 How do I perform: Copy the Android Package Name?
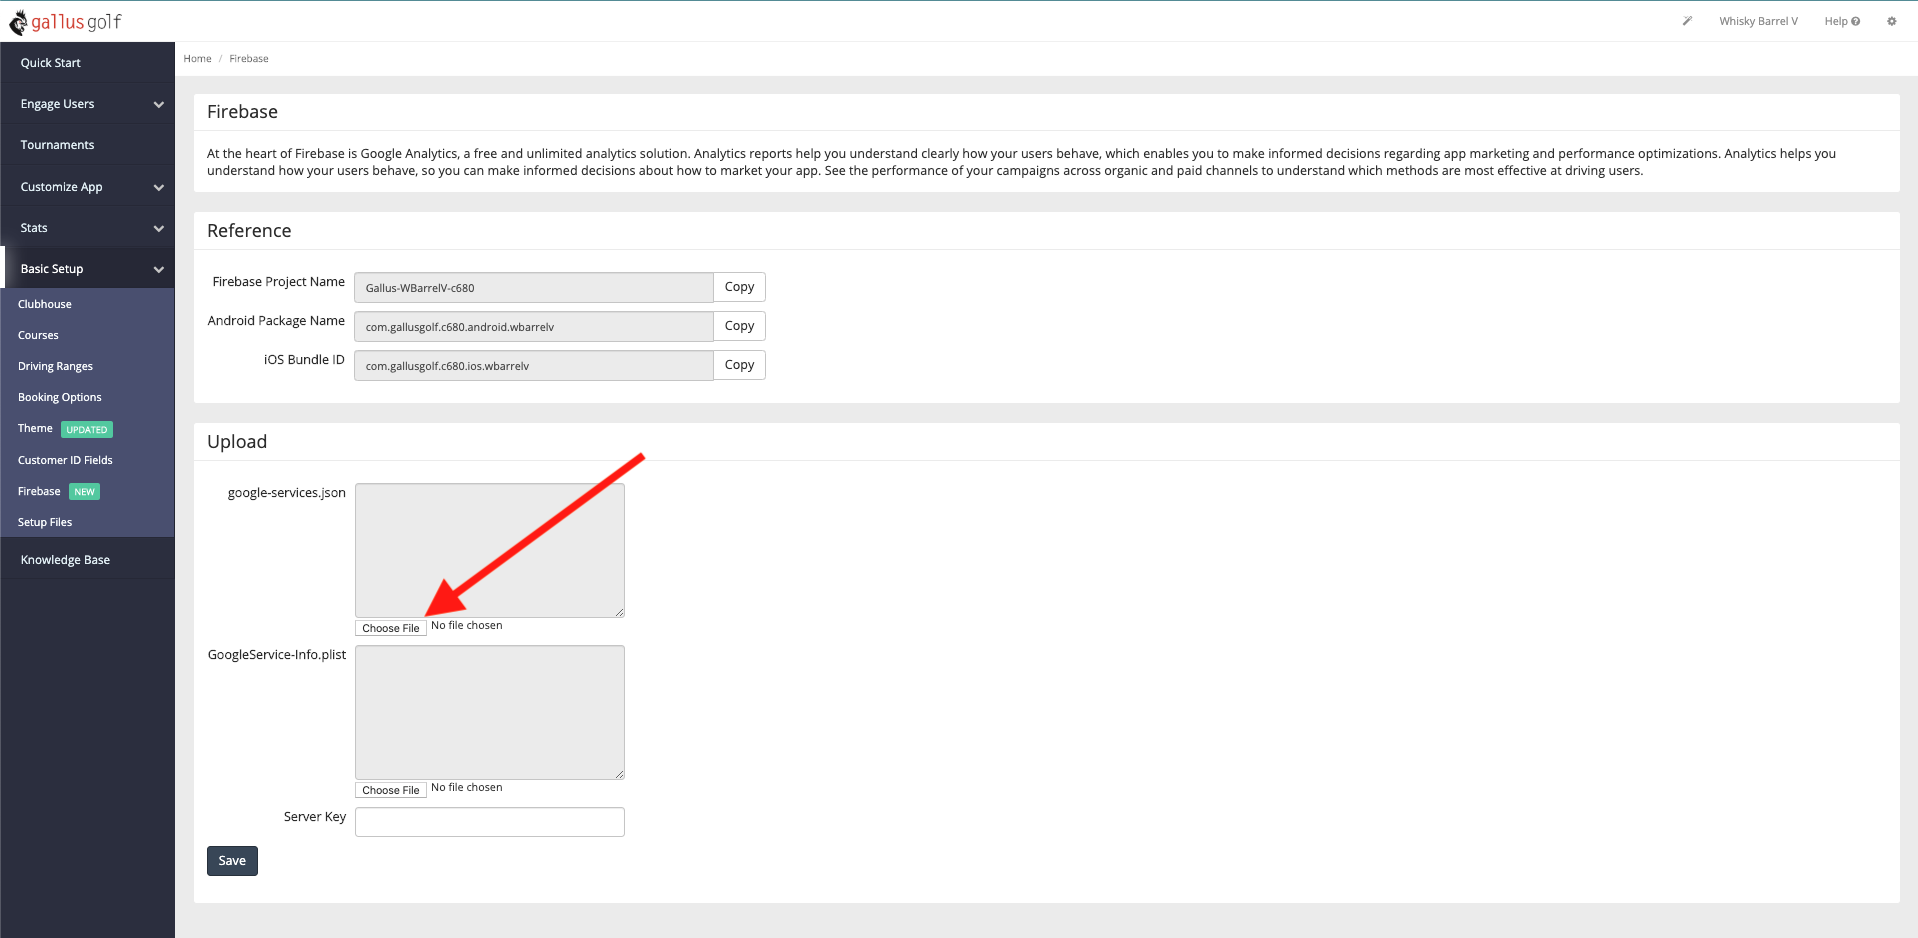pos(740,326)
